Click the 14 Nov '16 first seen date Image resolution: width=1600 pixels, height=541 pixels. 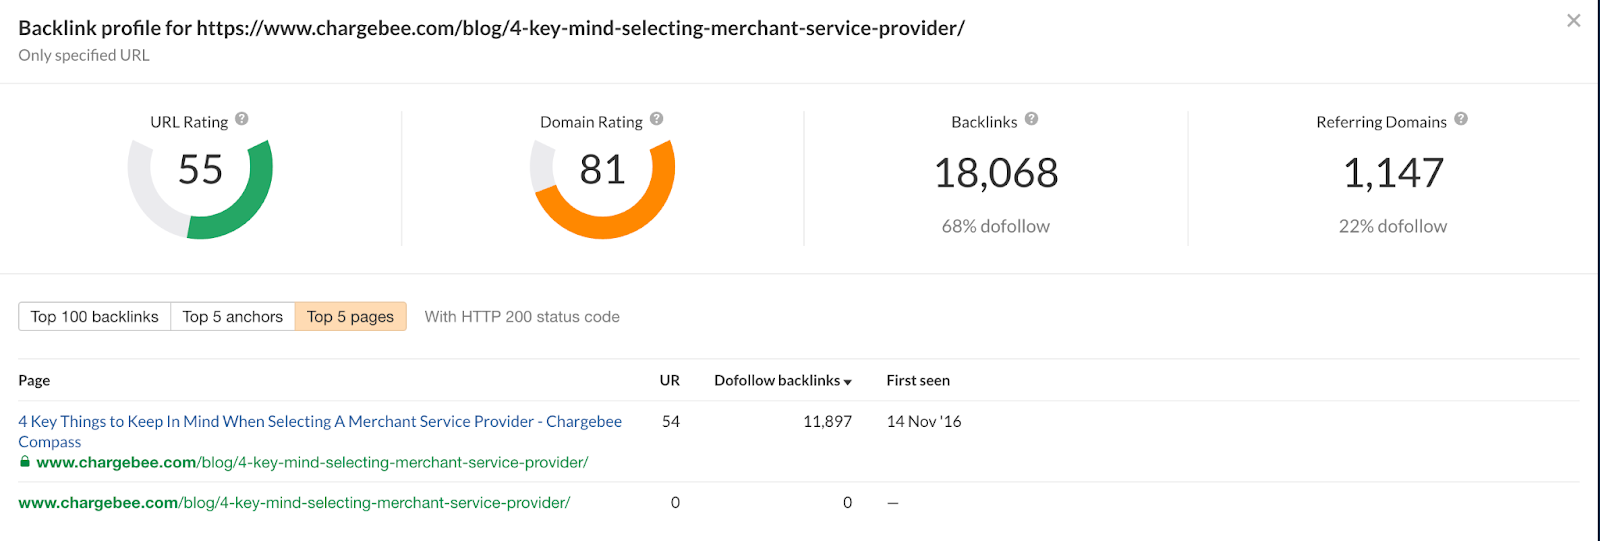pyautogui.click(x=924, y=421)
